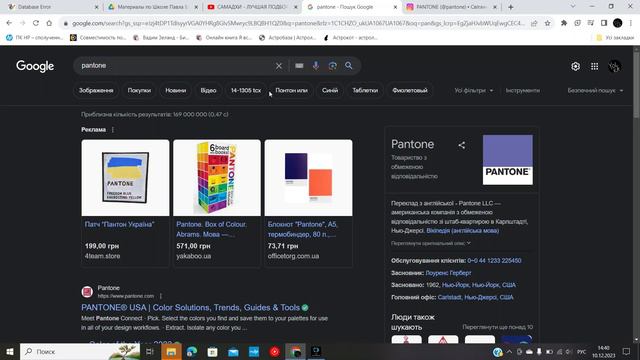Share this page icon in address bar
The width and height of the screenshot is (640, 360).
pyautogui.click(x=534, y=23)
